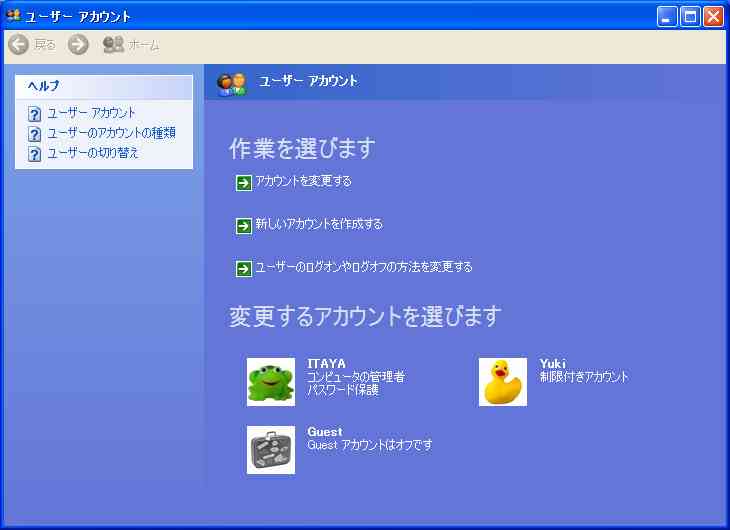Click 制限付きアカウント text under Yuki
Screen dimensions: 730x530
(x=584, y=376)
